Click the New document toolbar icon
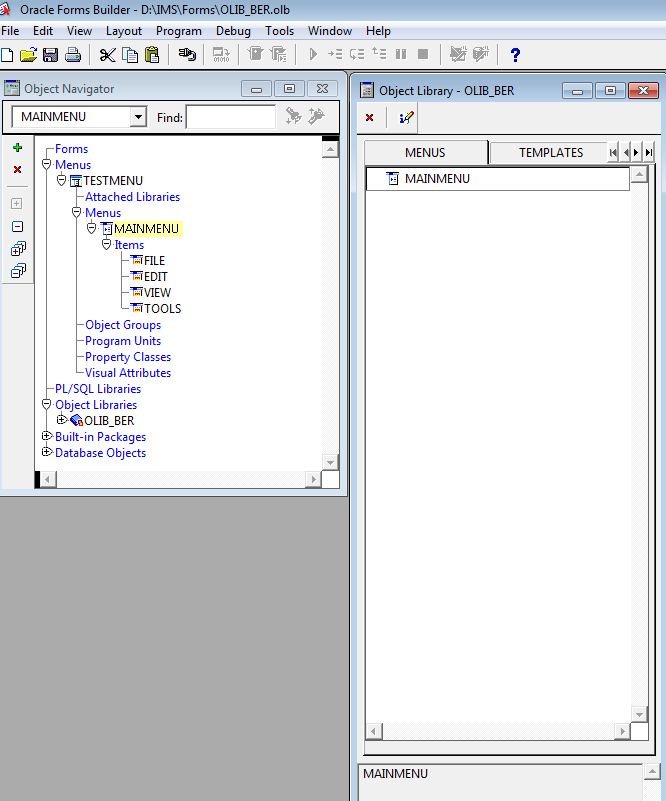The height and width of the screenshot is (801, 666). 7,55
